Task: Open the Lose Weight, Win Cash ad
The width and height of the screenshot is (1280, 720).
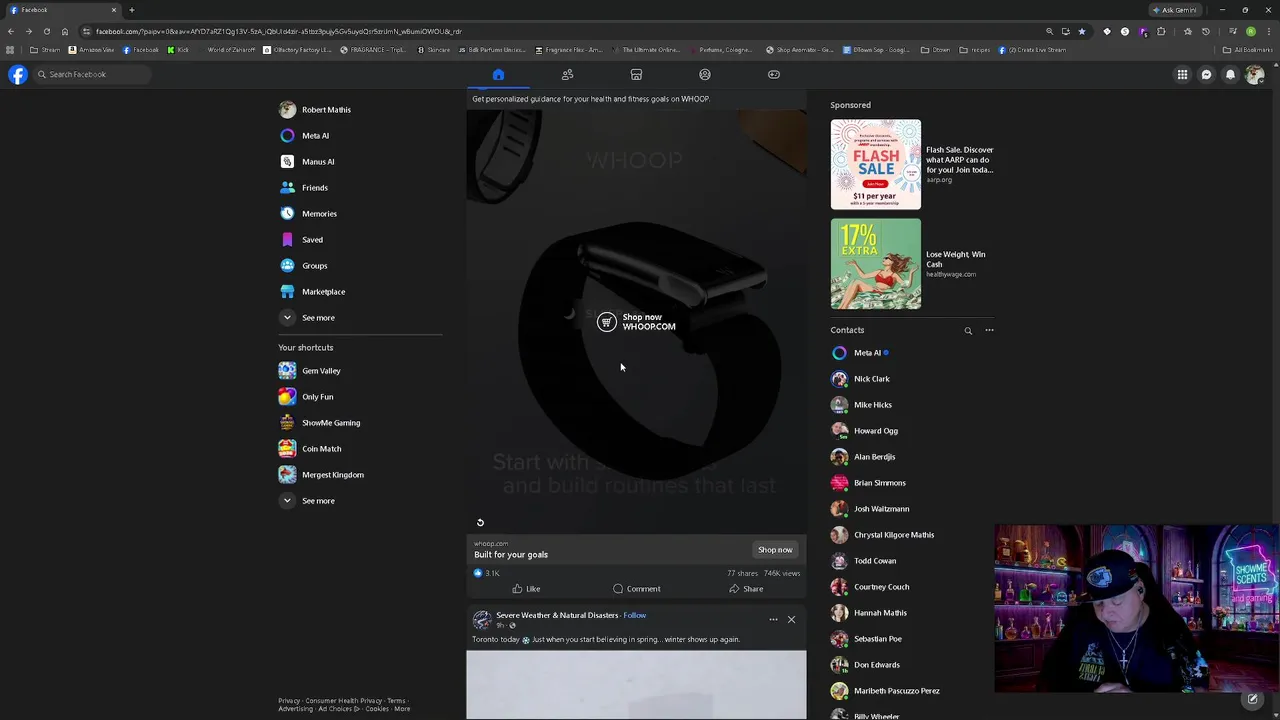Action: pyautogui.click(x=913, y=264)
